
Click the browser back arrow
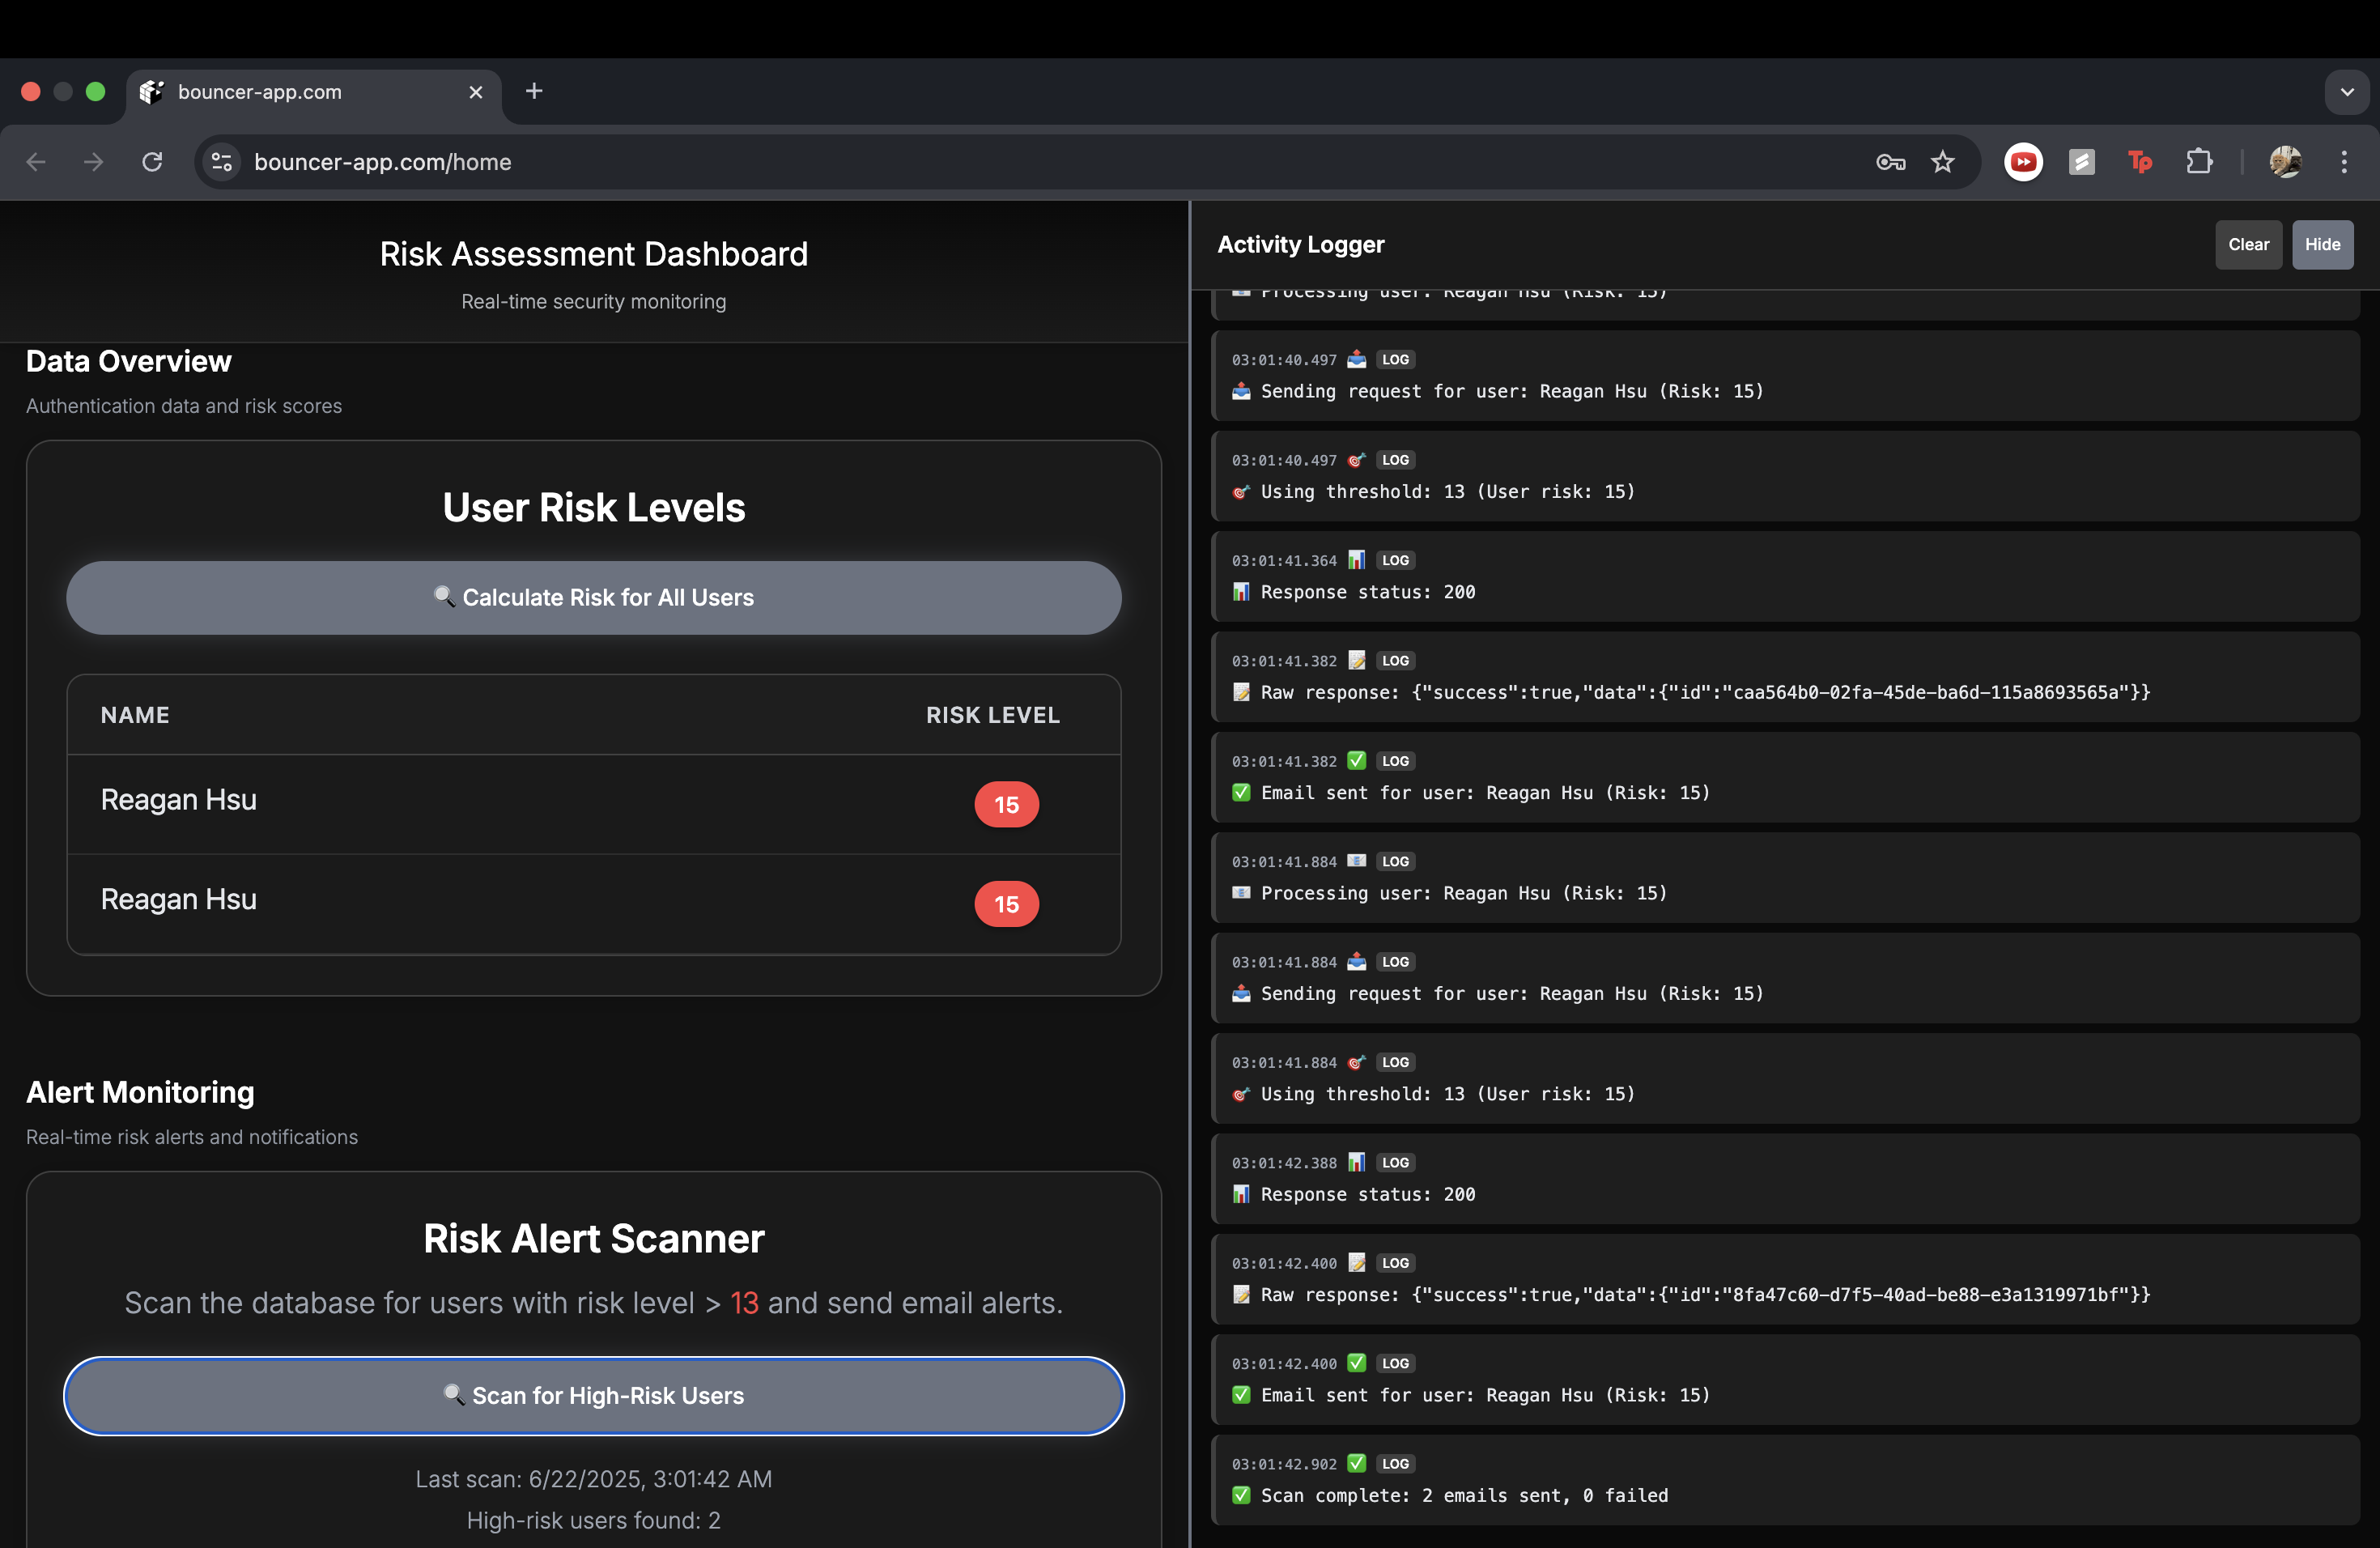click(x=37, y=162)
